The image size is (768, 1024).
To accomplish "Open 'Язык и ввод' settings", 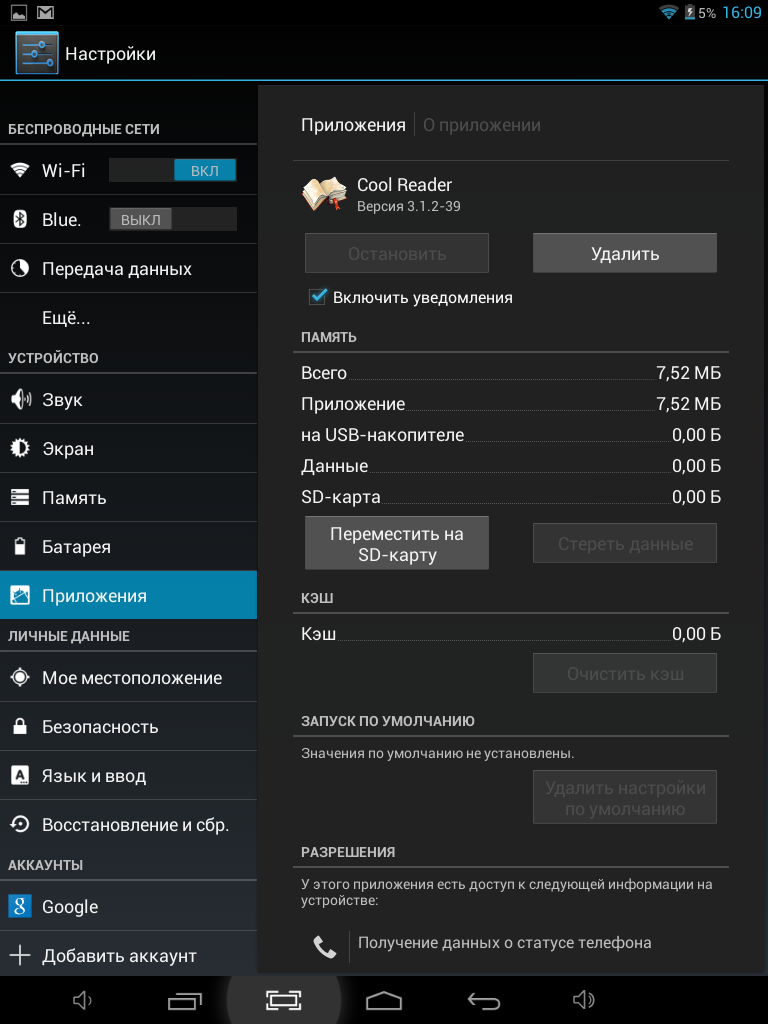I will tap(94, 776).
